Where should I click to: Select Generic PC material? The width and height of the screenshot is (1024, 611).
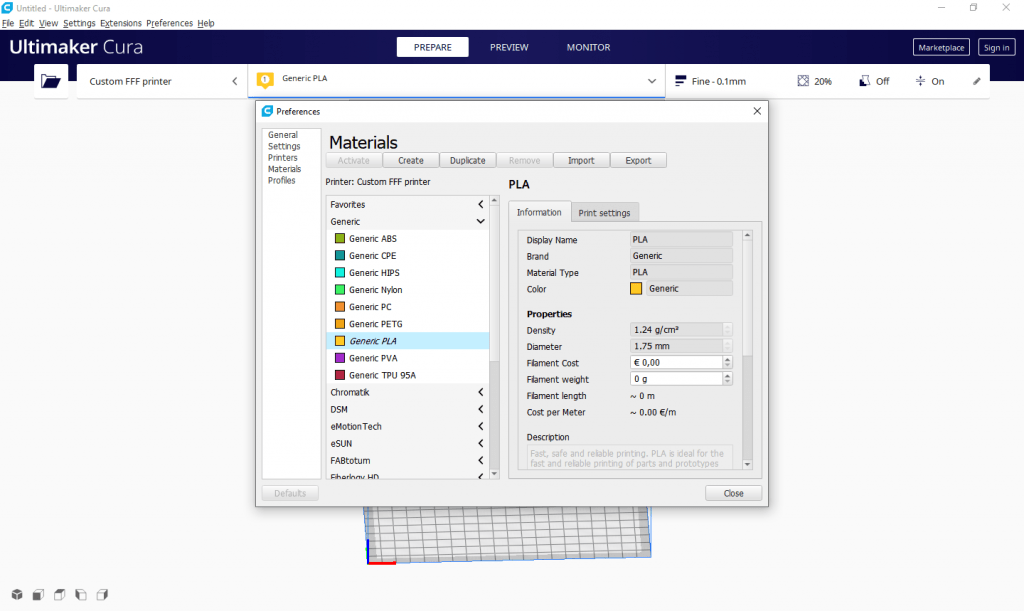click(x=408, y=307)
